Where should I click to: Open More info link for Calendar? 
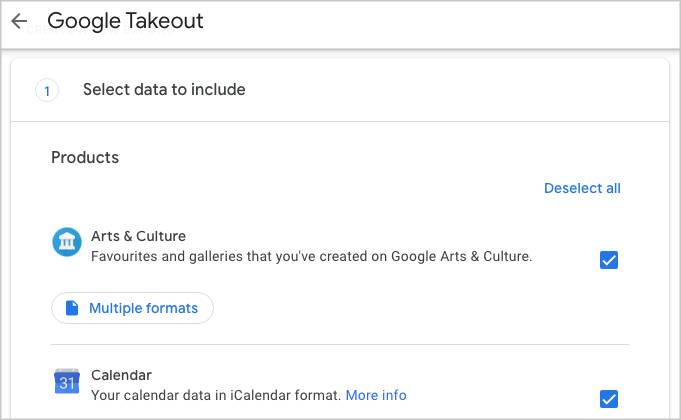point(376,395)
